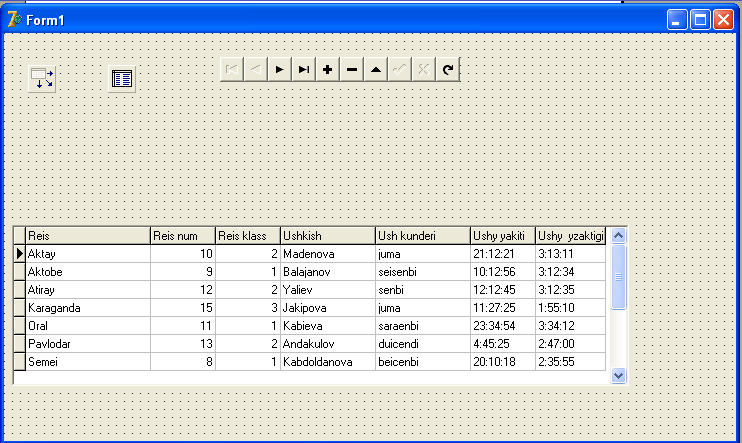
Task: Click the 3:13:11 duration cell
Action: (571, 254)
